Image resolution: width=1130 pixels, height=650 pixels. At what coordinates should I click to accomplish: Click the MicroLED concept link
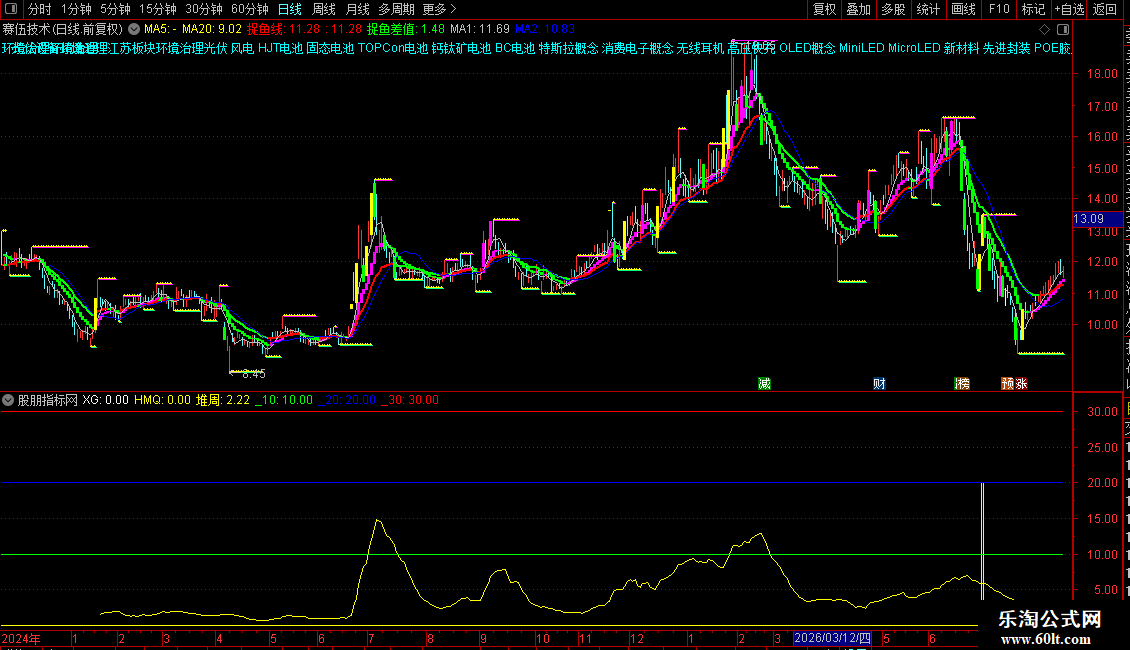(914, 48)
